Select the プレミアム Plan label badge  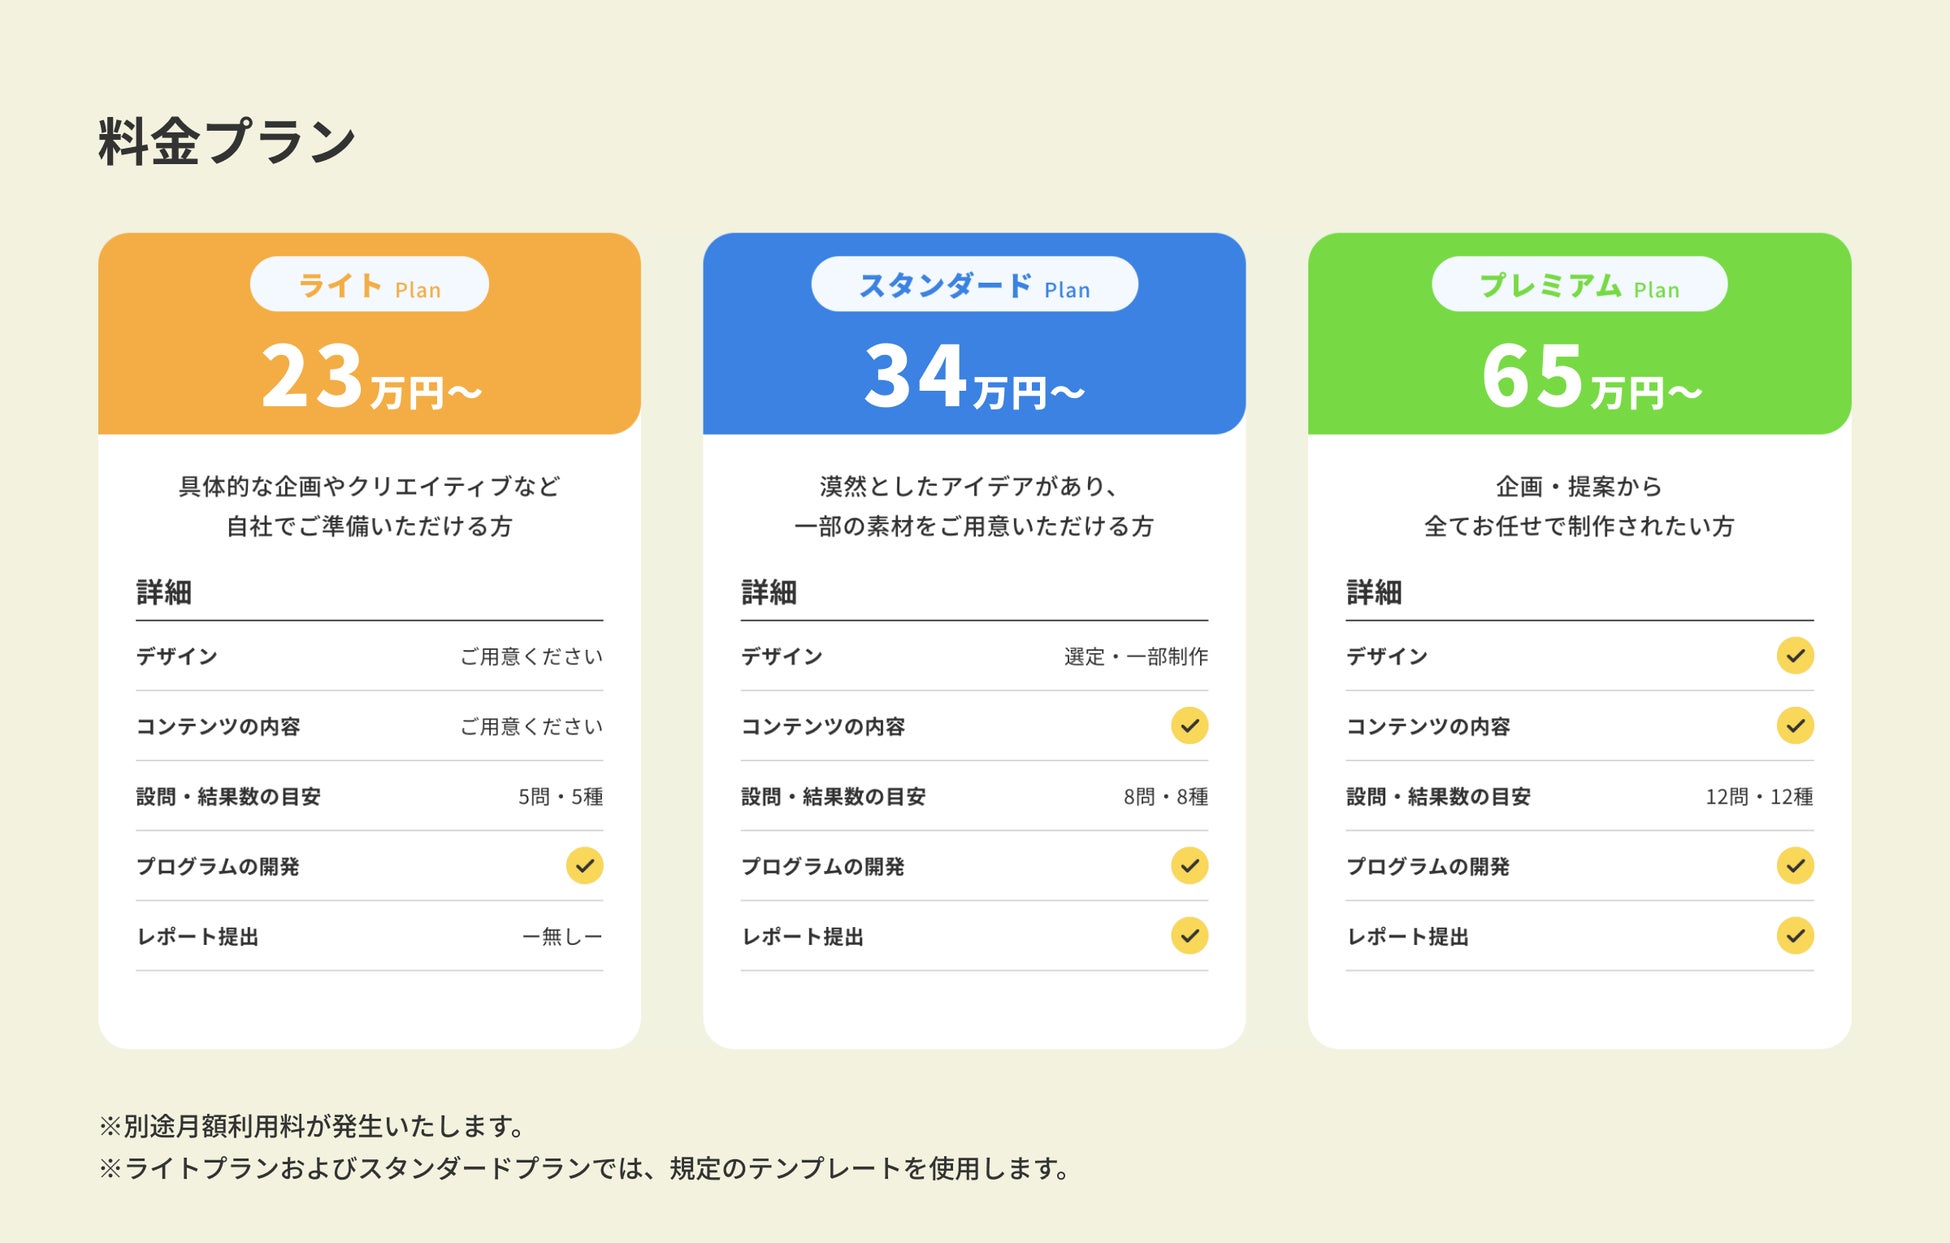[x=1579, y=285]
